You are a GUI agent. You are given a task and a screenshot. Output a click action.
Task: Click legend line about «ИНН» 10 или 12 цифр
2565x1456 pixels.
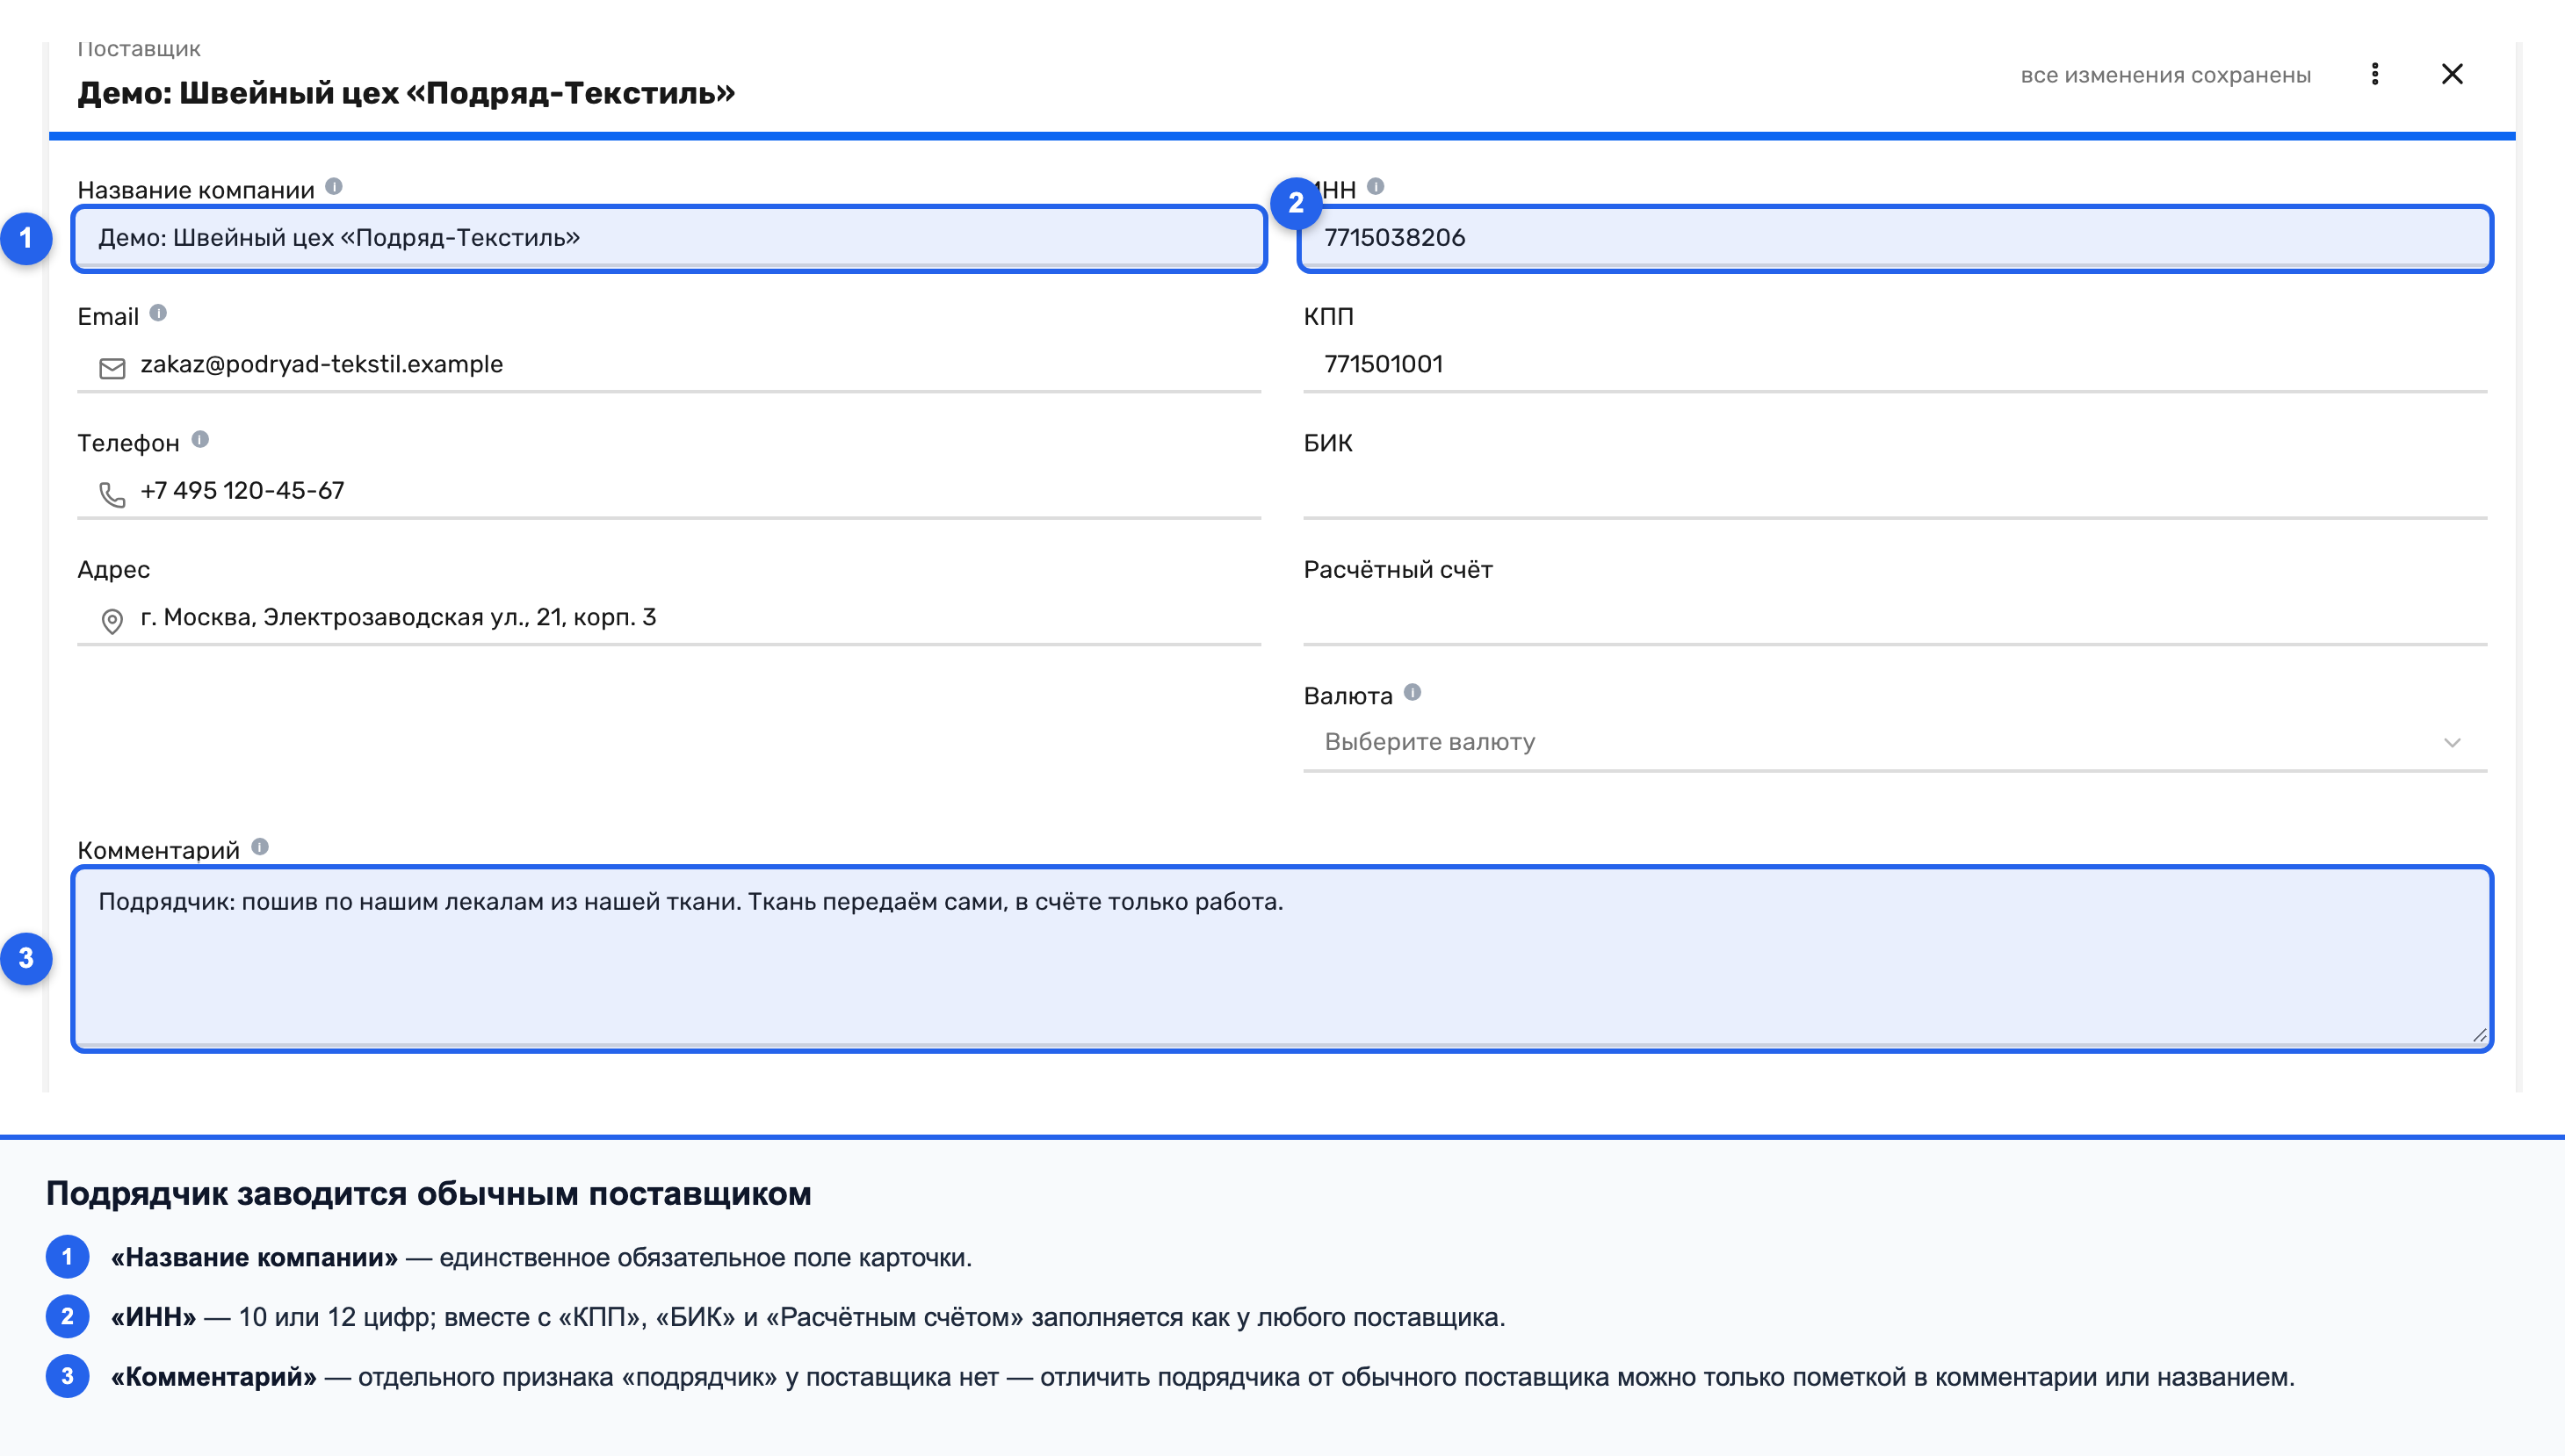click(808, 1317)
